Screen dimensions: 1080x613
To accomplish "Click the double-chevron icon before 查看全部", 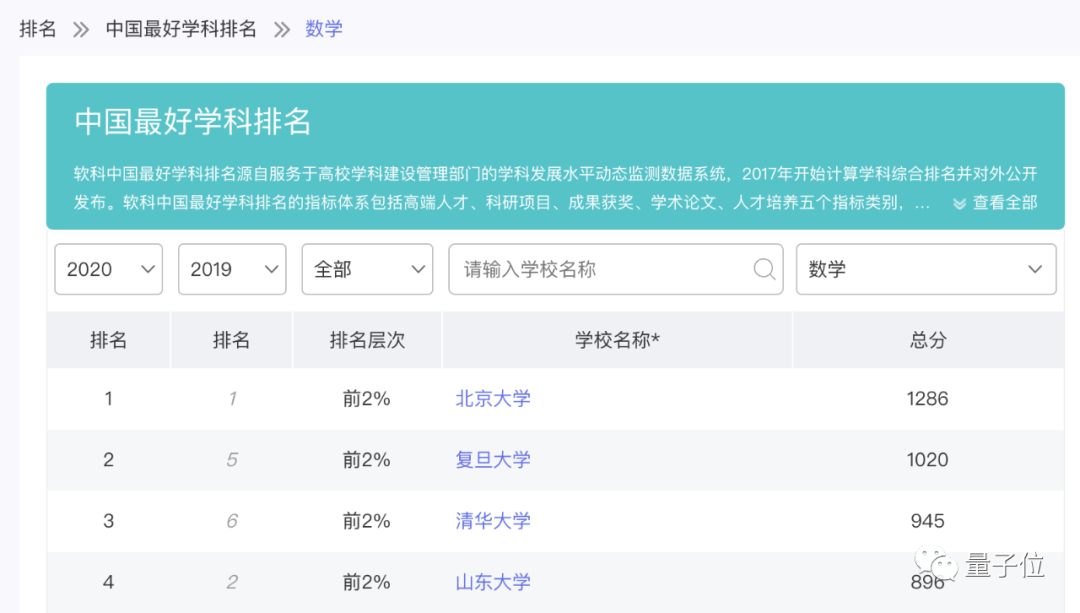I will point(959,203).
